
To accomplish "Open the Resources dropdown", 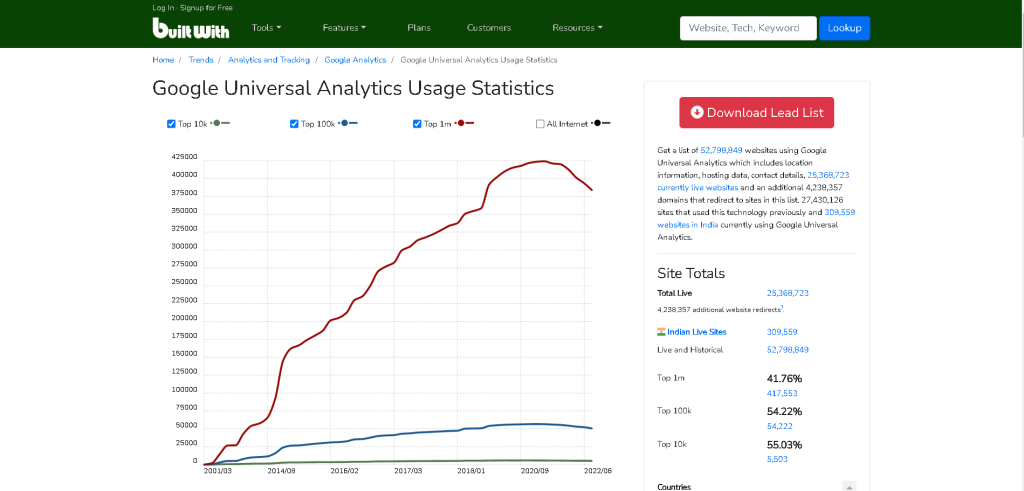I will coord(577,28).
